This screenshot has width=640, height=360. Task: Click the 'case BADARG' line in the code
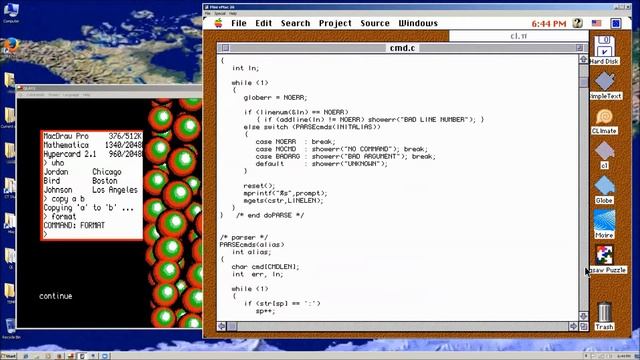(345, 156)
